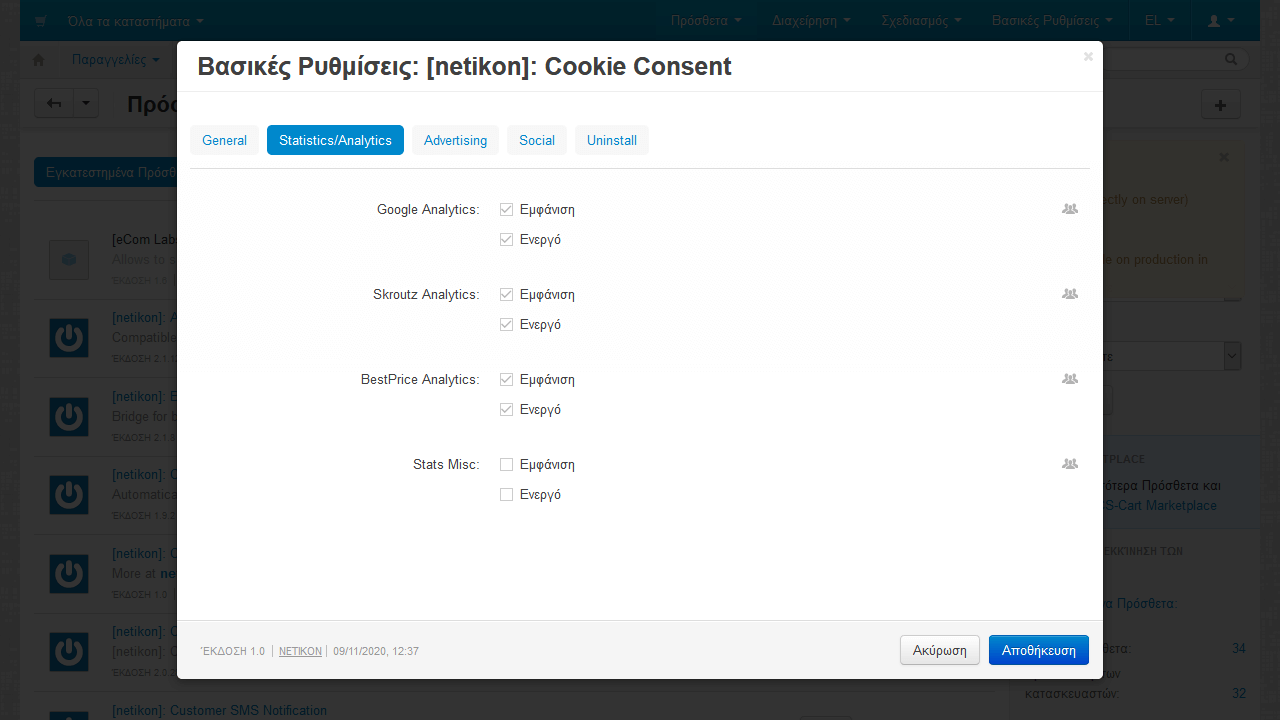This screenshot has height=720, width=1280.
Task: Select Εγκατεστημένα Πρόσθετα tab in background page
Action: (106, 172)
